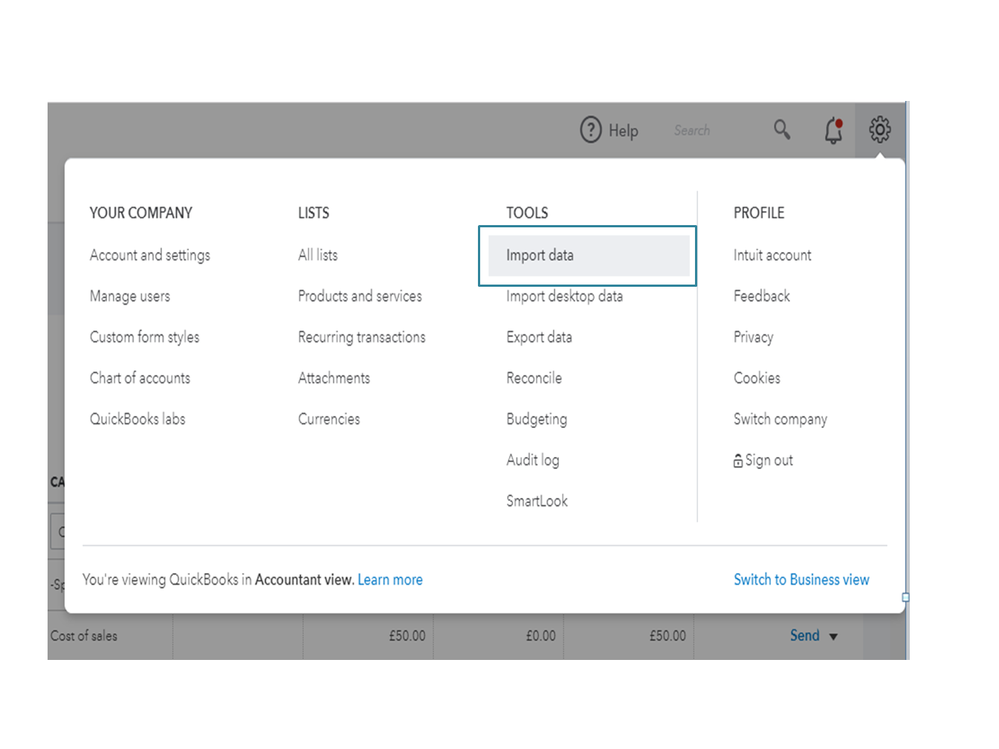Expand the dropdown arrow beside Send
The image size is (999, 749).
tap(833, 636)
